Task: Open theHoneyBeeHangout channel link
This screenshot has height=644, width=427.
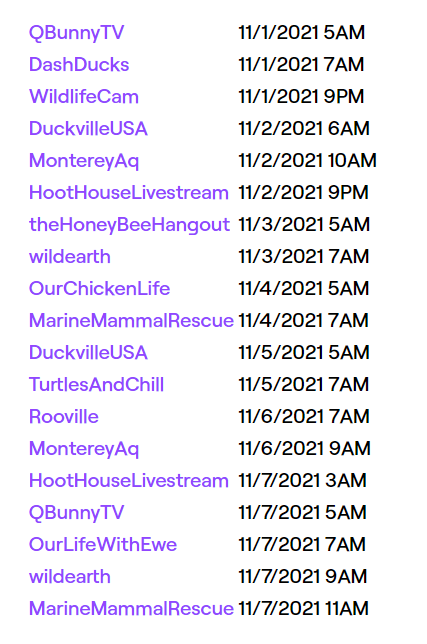Action: [x=129, y=225]
